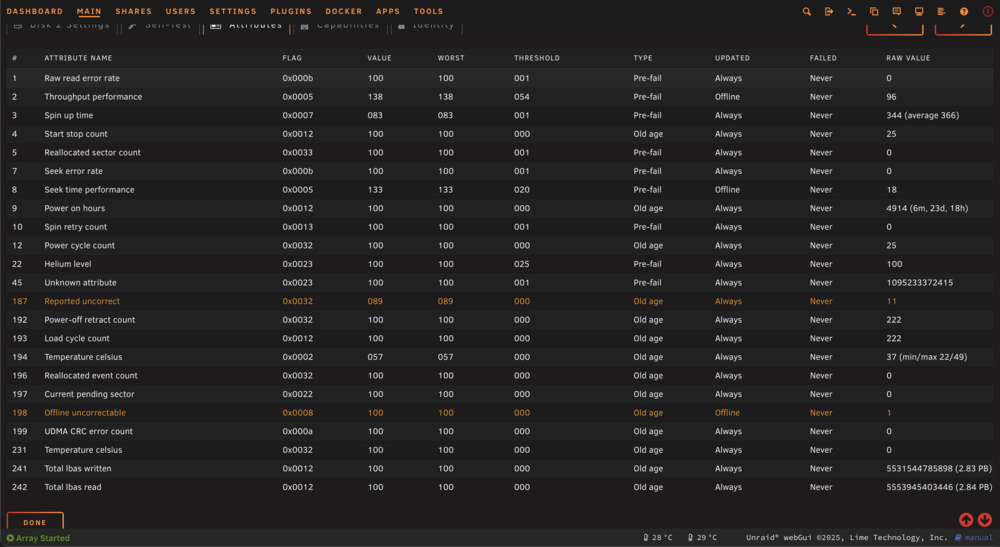Open the system log icon
The height and width of the screenshot is (547, 1000).
click(941, 11)
